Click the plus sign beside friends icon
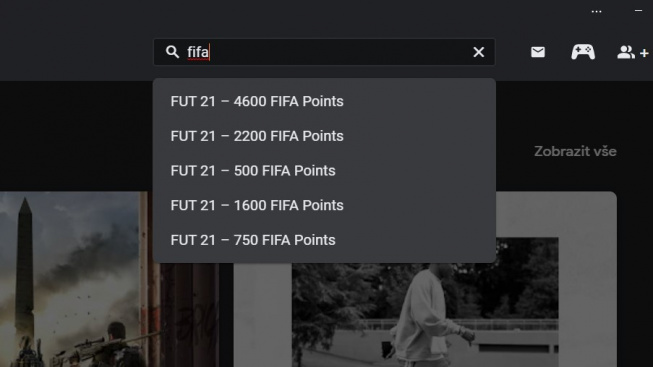 [644, 53]
